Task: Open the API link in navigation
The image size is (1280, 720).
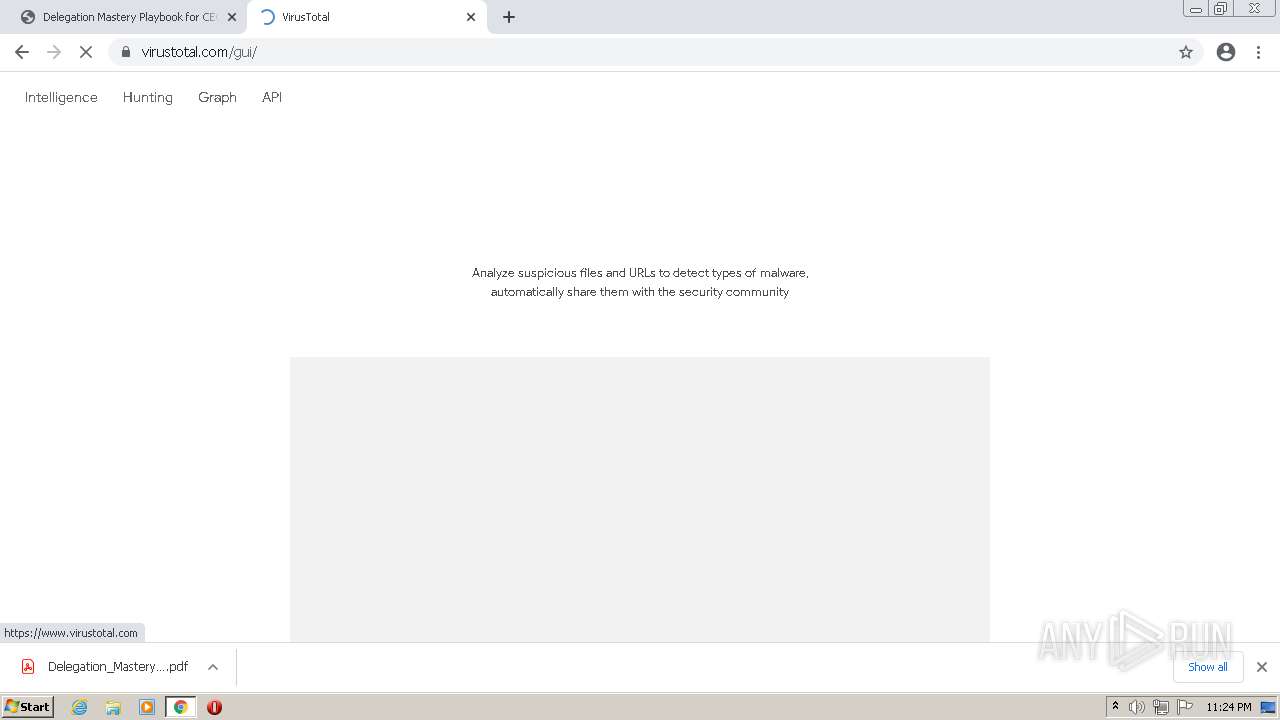Action: pyautogui.click(x=272, y=97)
